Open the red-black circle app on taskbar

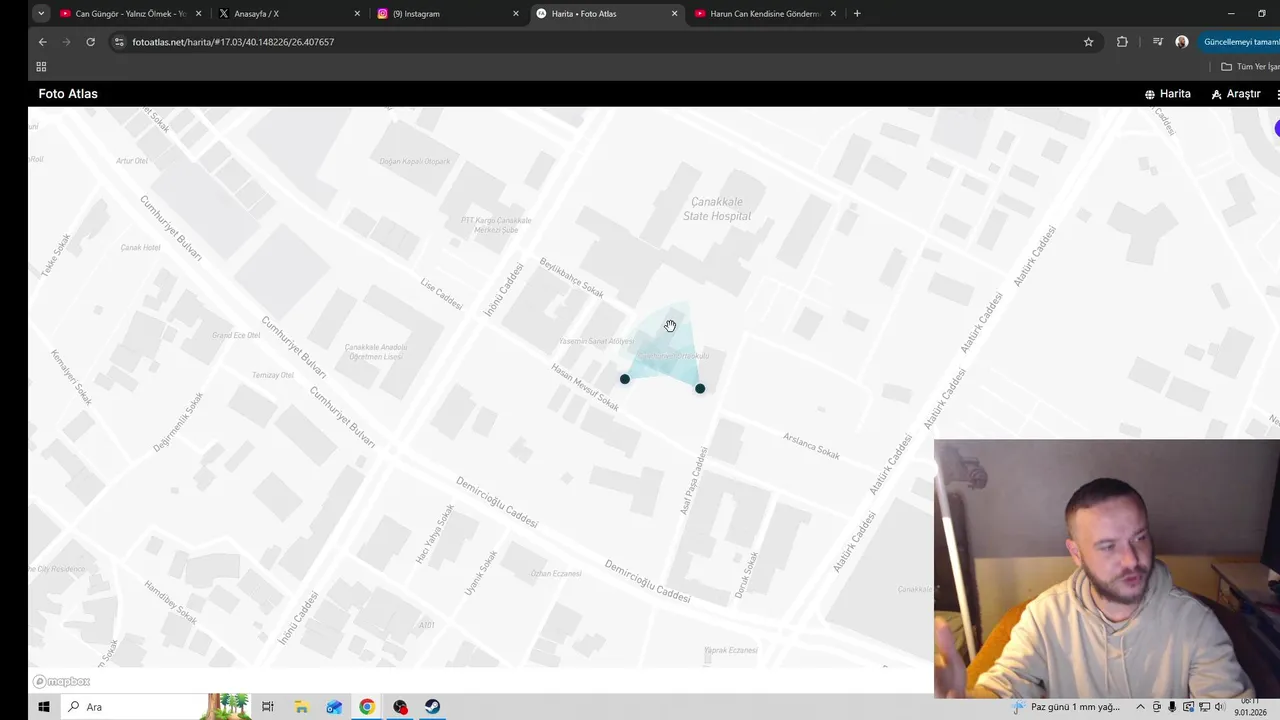(x=400, y=707)
